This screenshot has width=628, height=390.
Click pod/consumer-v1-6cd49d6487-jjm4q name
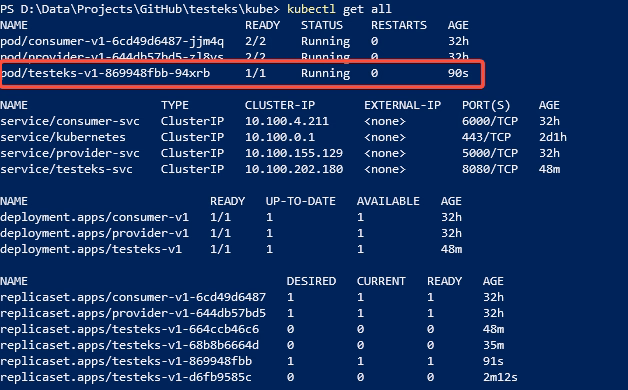112,41
